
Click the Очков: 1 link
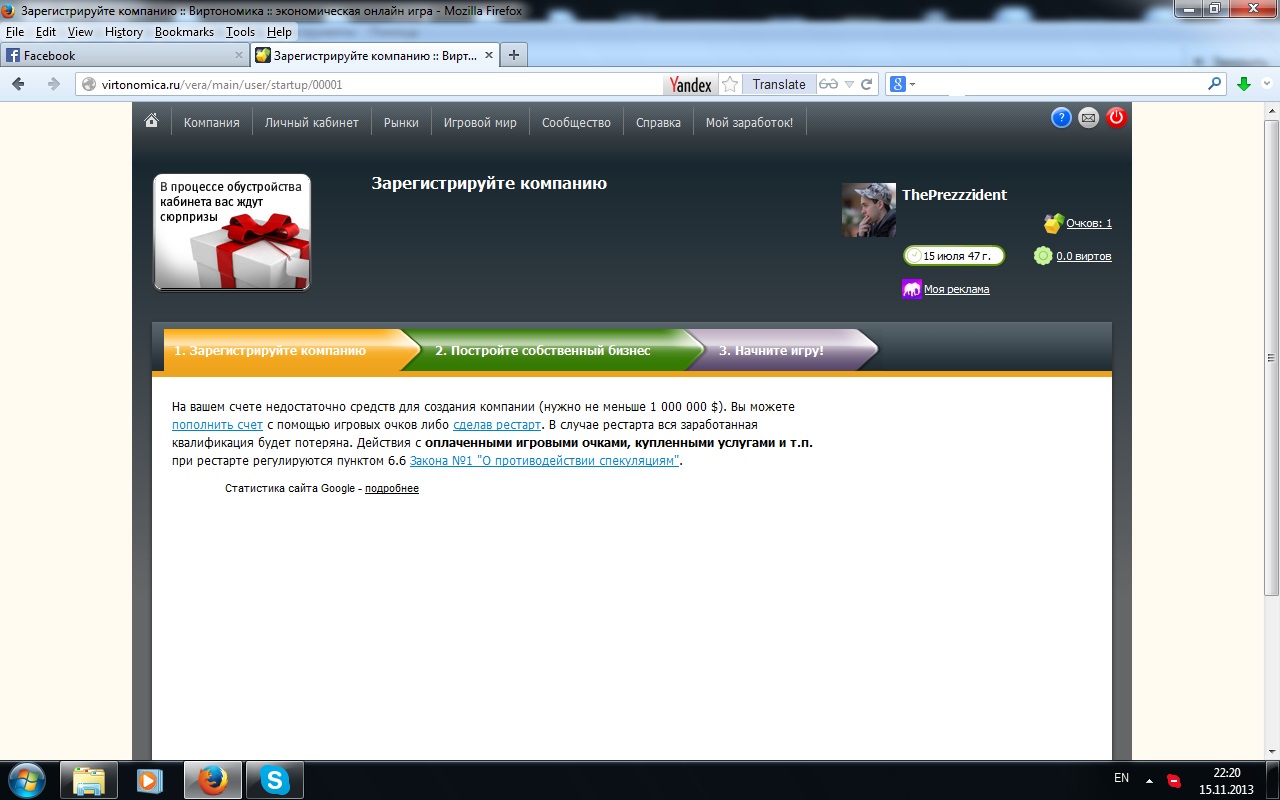(1089, 224)
